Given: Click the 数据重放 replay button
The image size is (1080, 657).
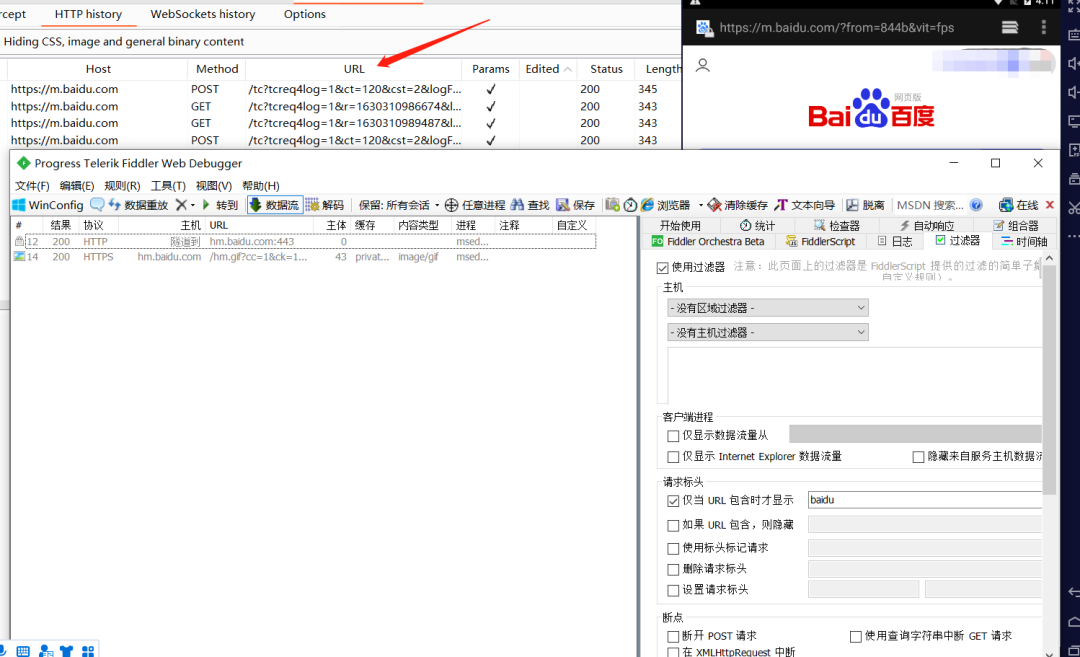Looking at the screenshot, I should click(x=138, y=205).
